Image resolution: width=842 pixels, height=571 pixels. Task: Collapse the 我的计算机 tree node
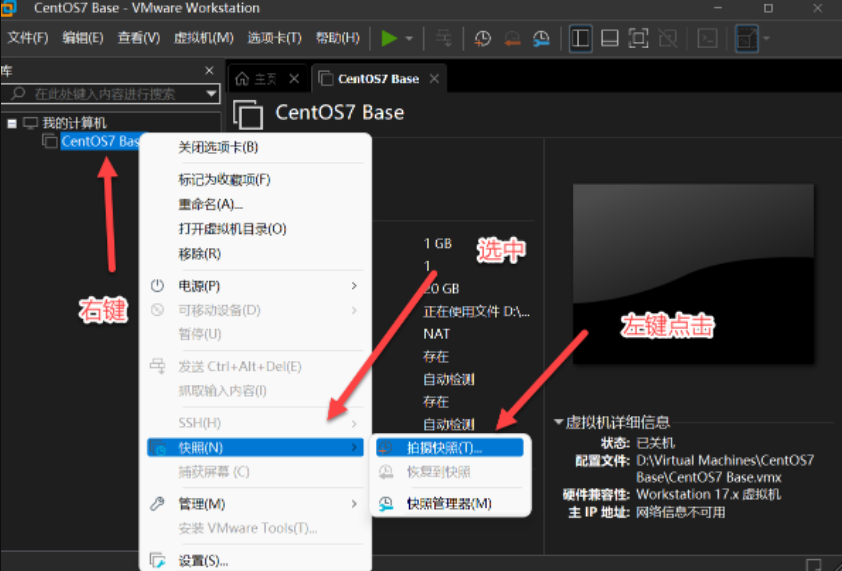click(x=12, y=124)
